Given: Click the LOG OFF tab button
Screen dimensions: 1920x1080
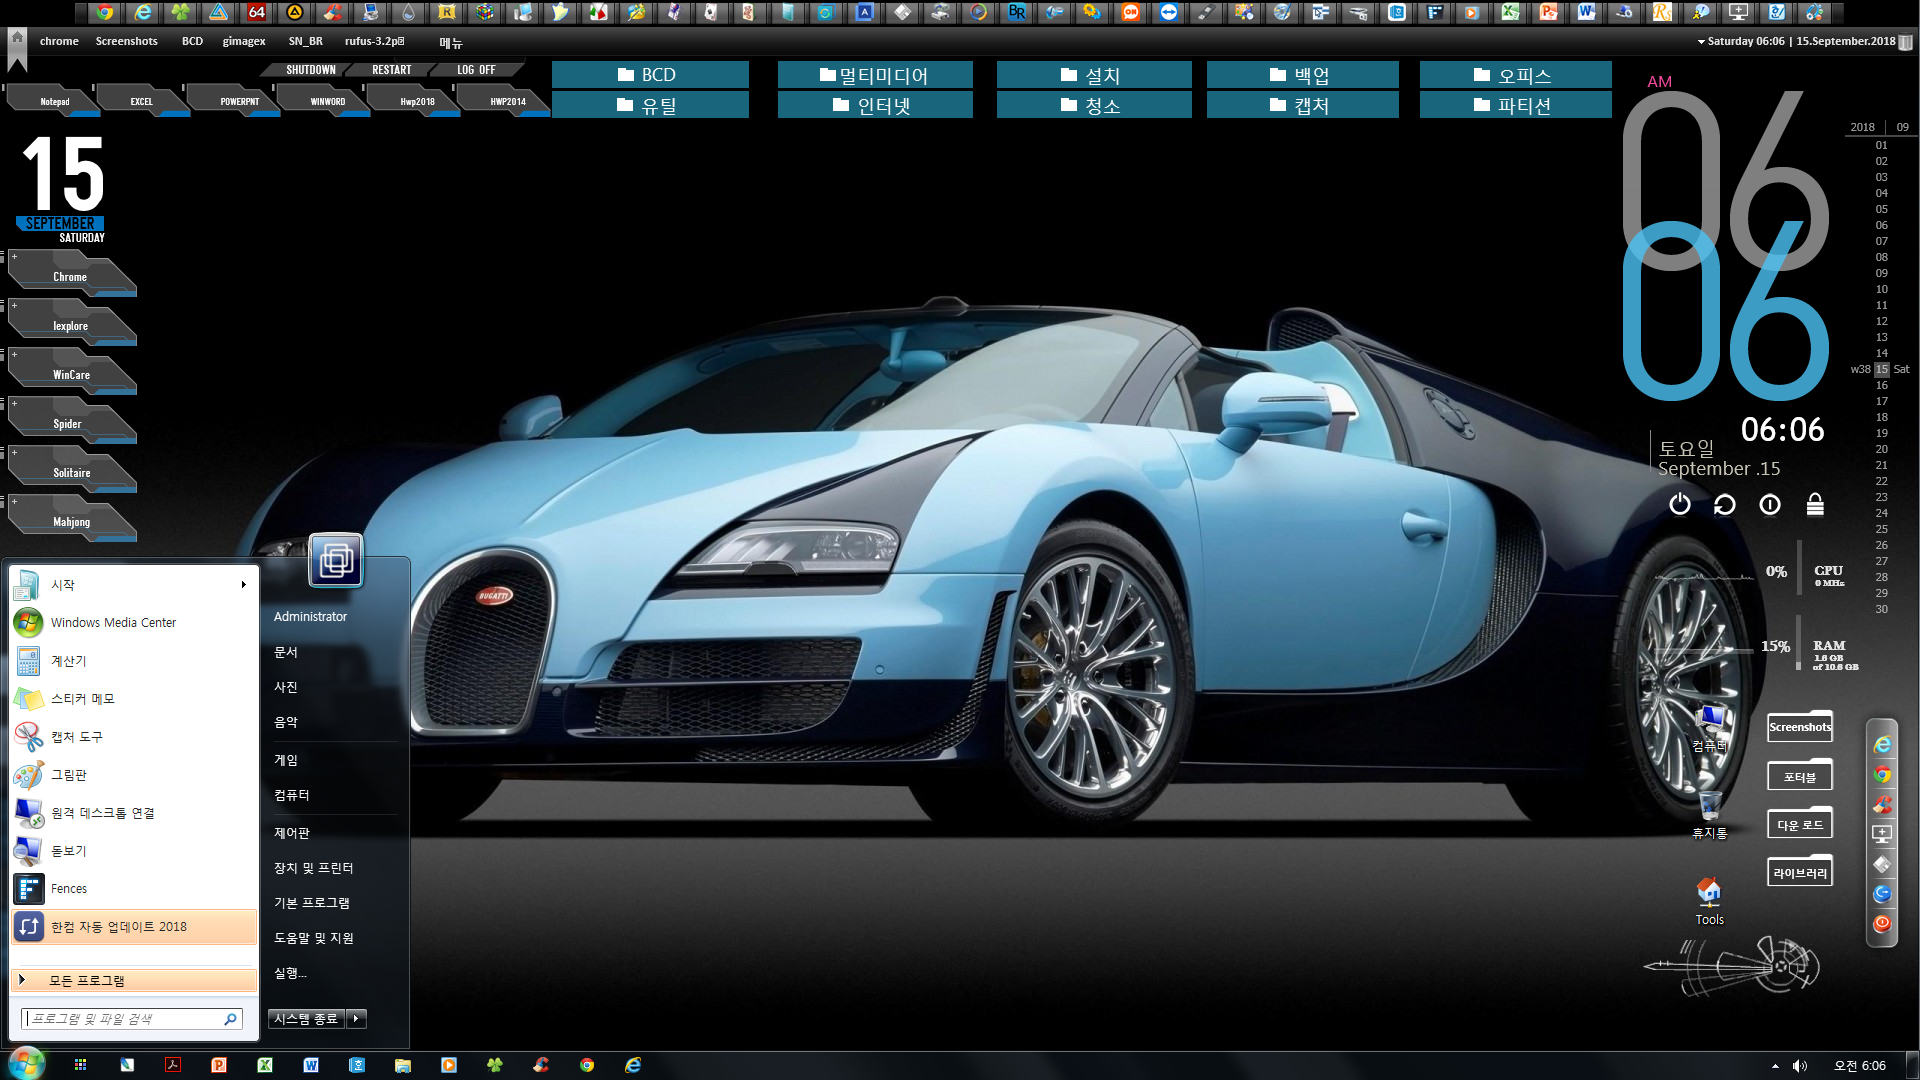Looking at the screenshot, I should 476,70.
